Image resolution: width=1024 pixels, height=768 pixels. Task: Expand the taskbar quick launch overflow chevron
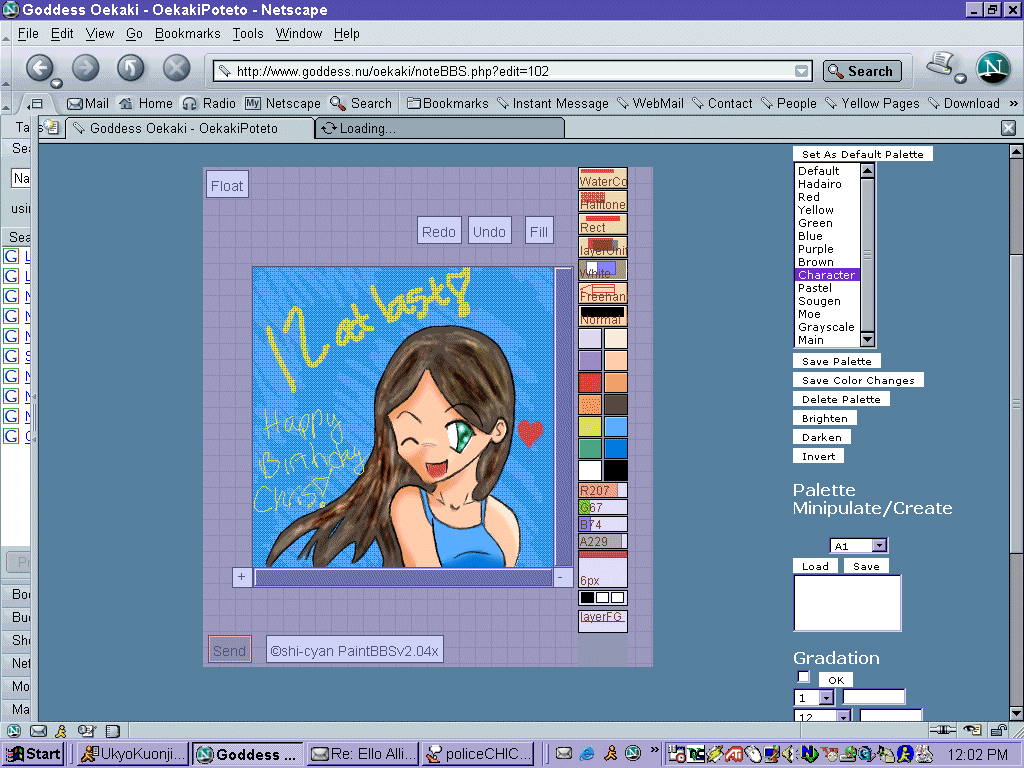coord(653,750)
